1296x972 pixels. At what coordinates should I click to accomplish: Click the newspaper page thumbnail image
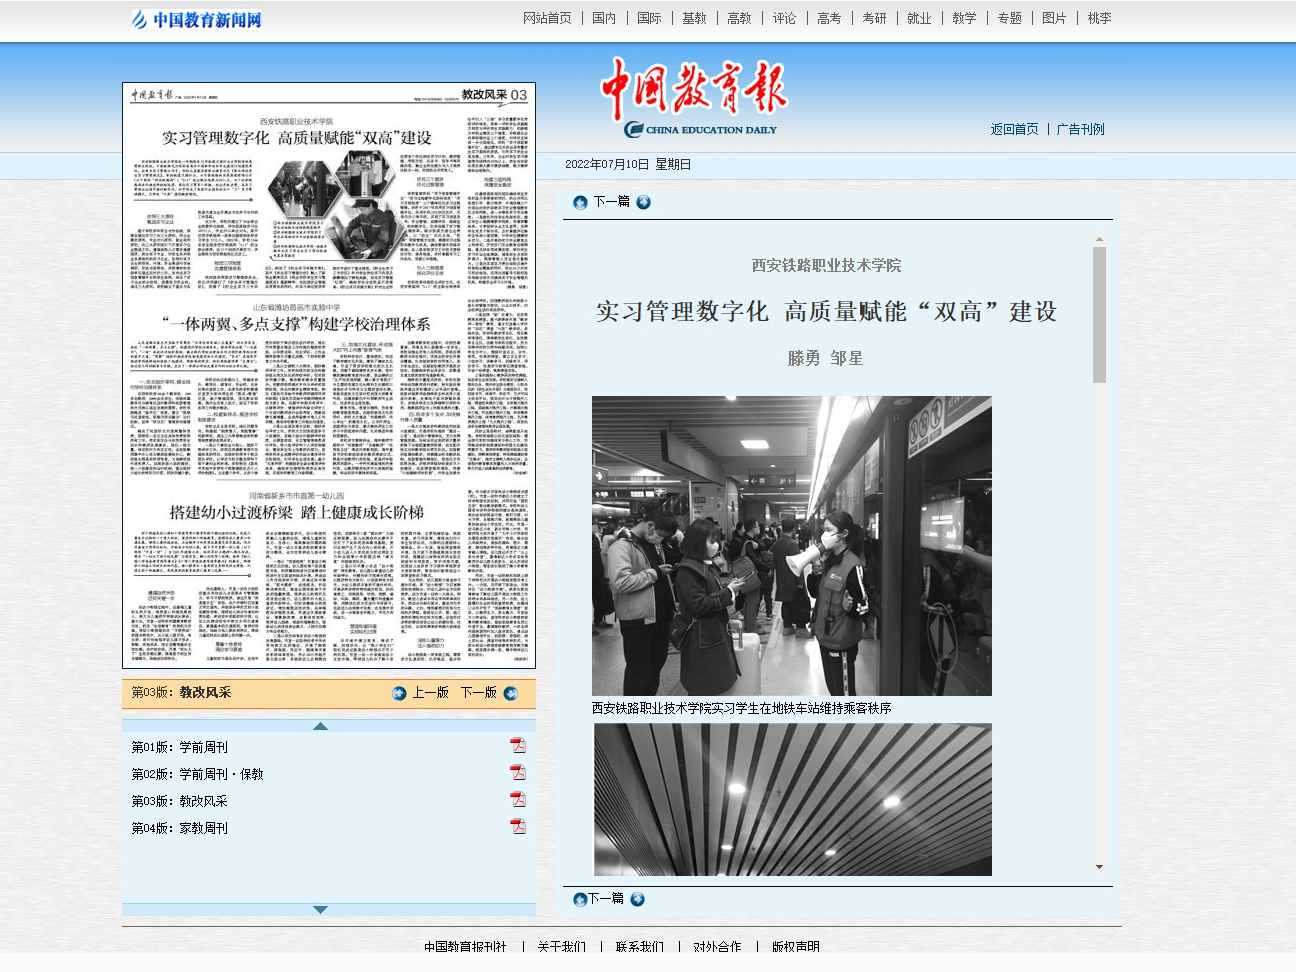329,375
